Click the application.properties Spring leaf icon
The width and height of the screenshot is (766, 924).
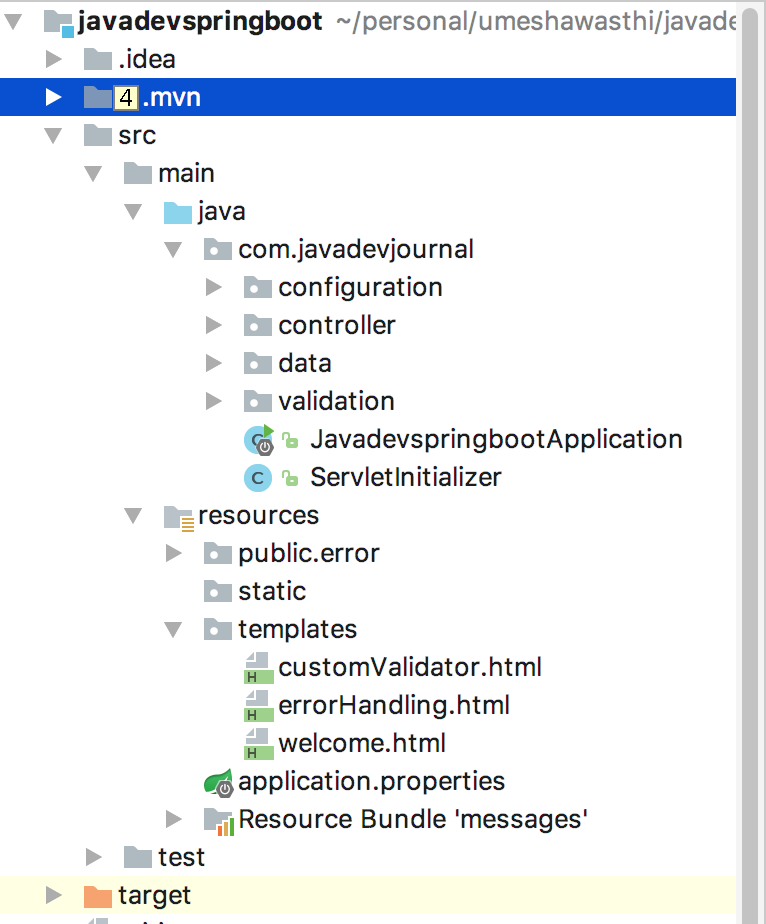tap(218, 782)
